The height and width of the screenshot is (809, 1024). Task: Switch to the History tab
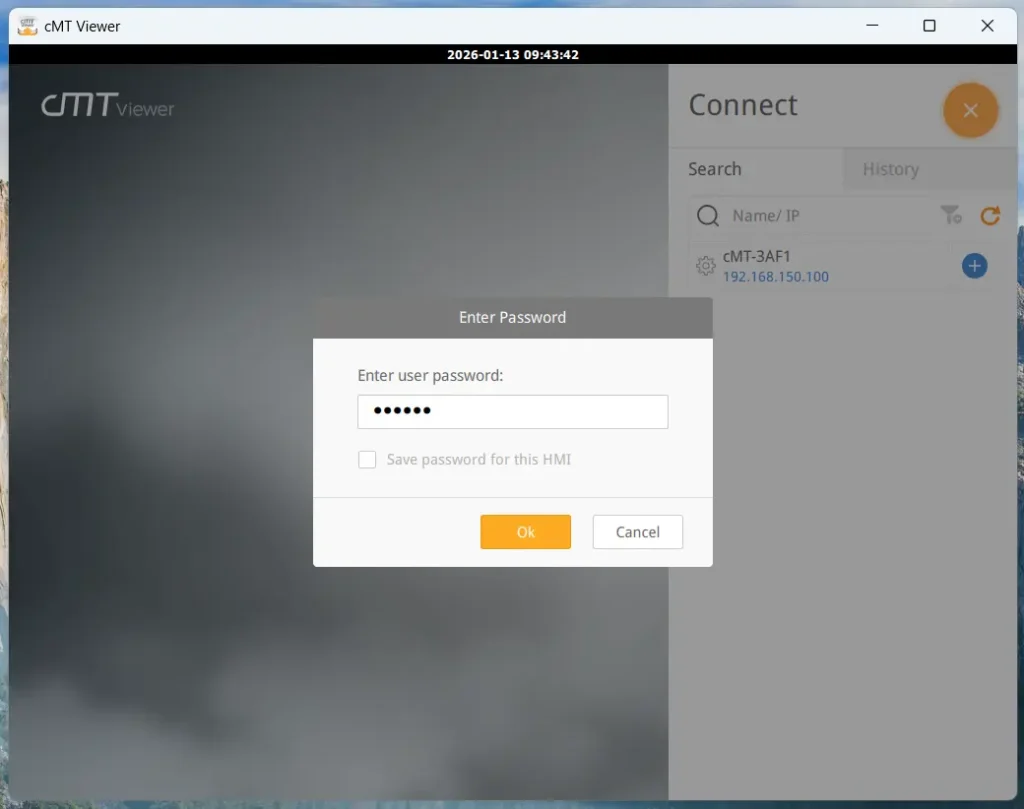pos(890,168)
